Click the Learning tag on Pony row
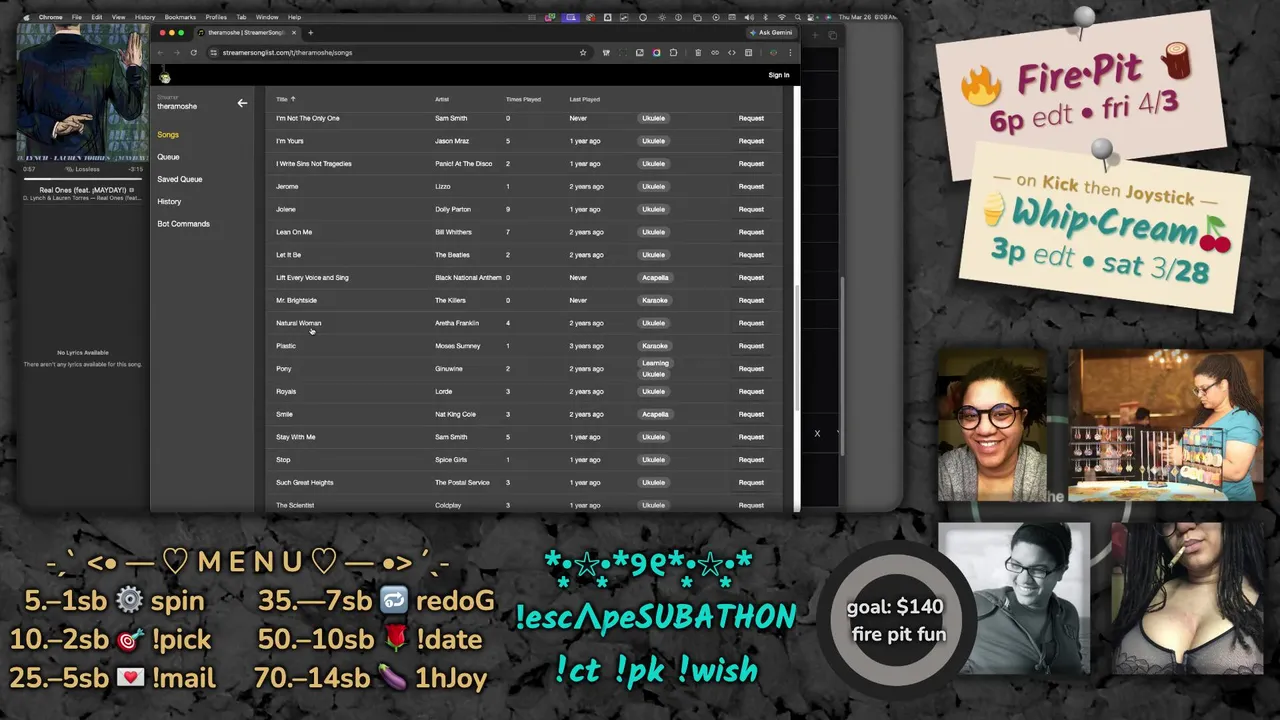The height and width of the screenshot is (720, 1280). [655, 363]
